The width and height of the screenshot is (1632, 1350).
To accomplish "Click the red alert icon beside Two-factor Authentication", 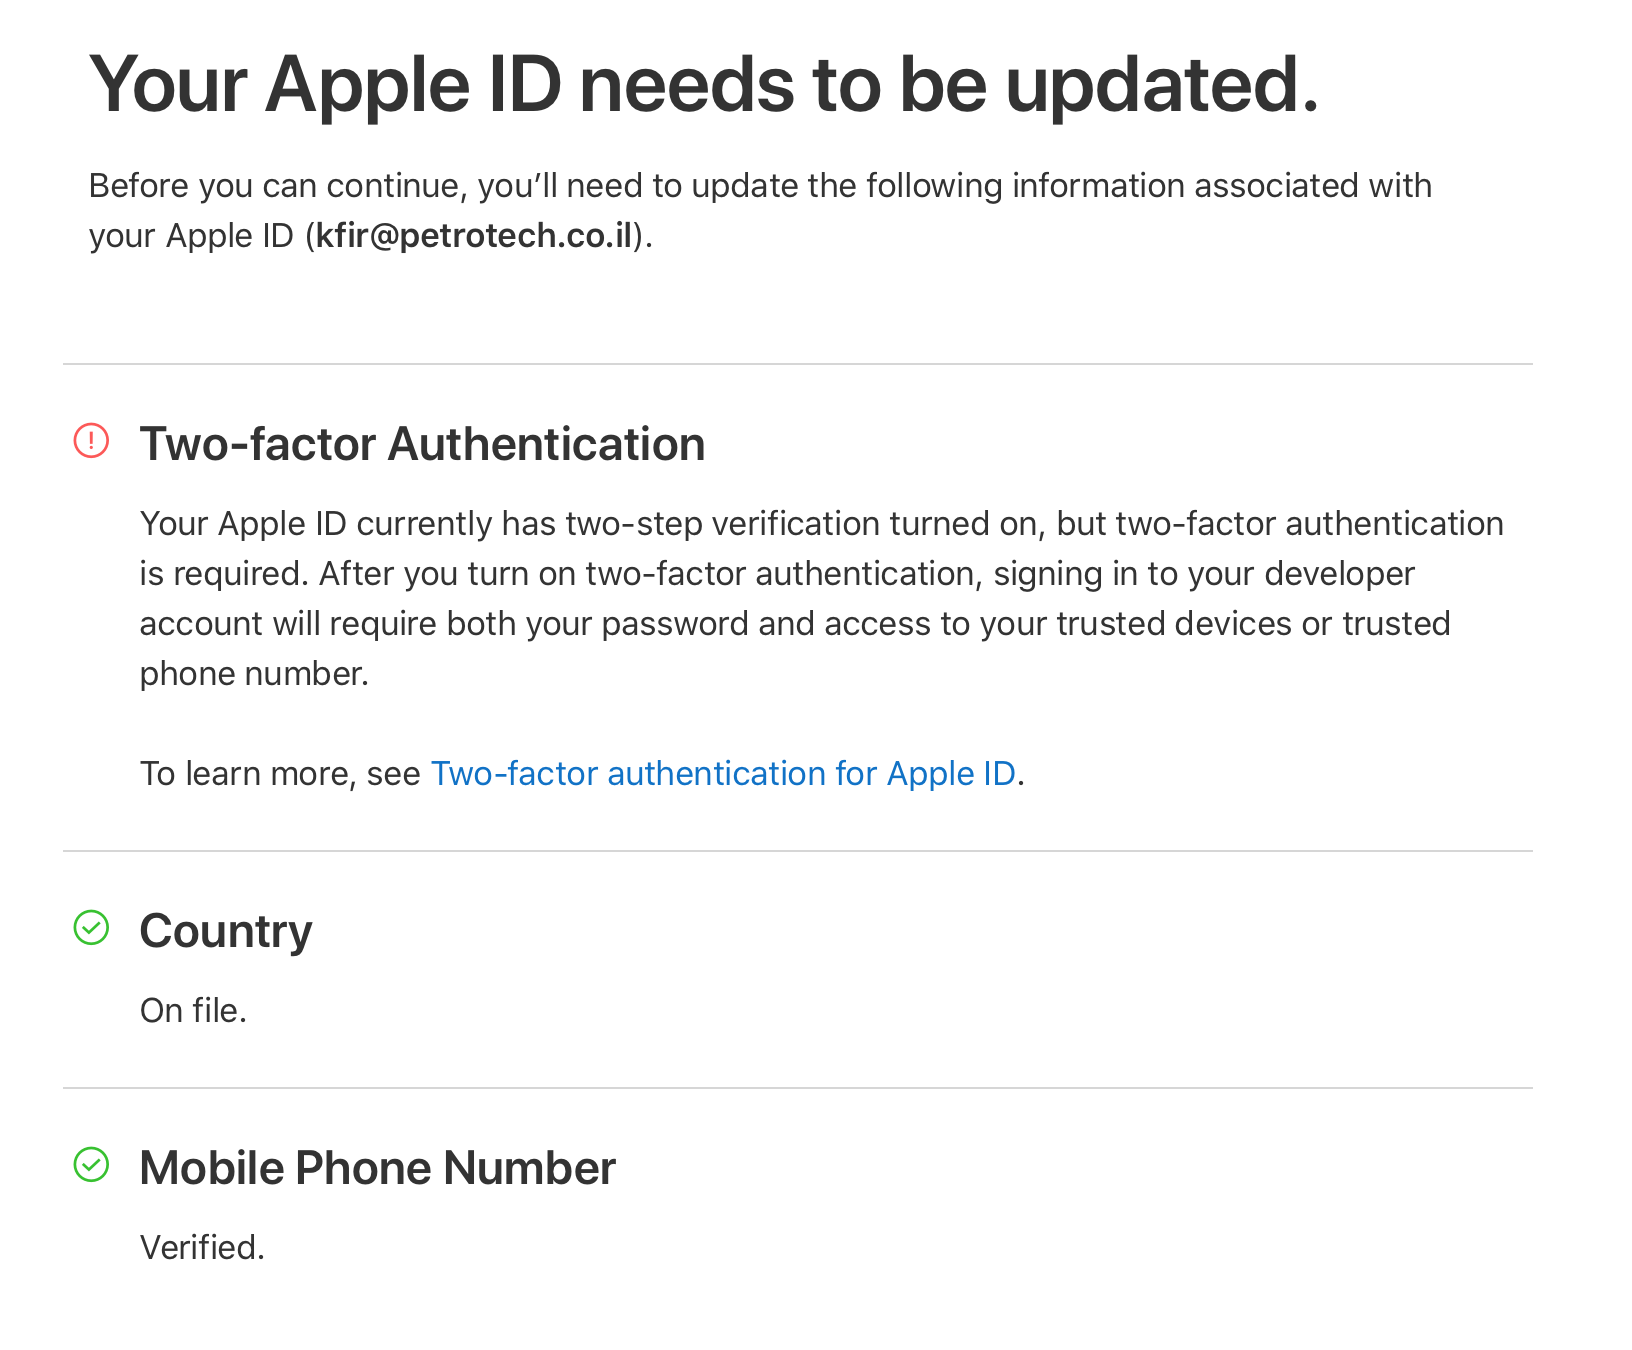I will [91, 441].
